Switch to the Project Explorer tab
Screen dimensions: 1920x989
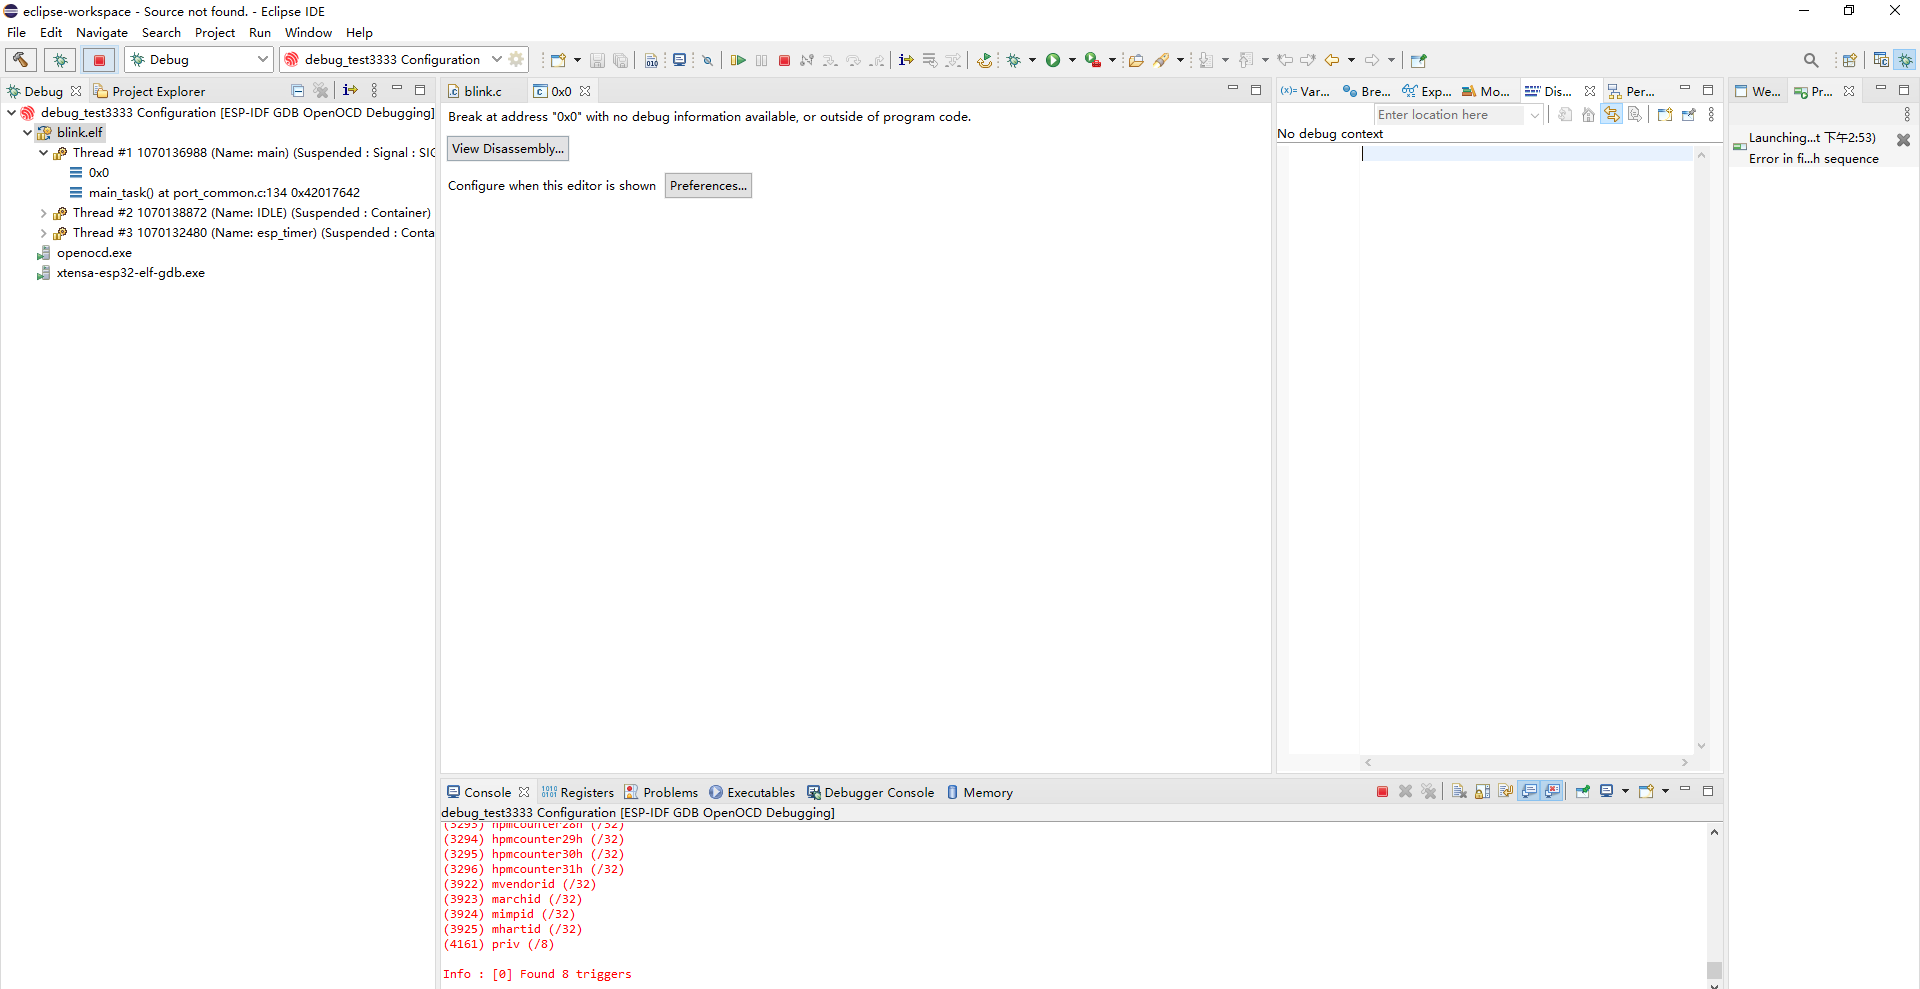(x=149, y=91)
